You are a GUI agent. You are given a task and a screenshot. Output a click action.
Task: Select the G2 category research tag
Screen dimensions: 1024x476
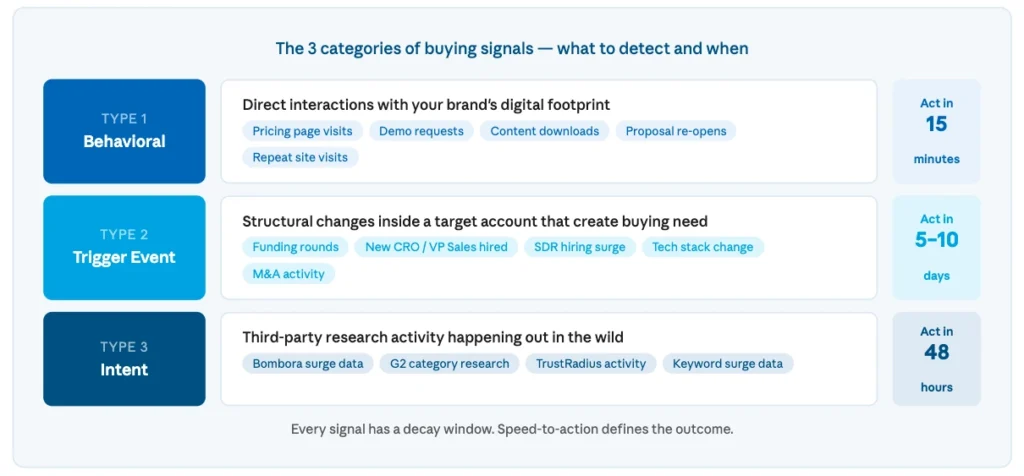(449, 364)
